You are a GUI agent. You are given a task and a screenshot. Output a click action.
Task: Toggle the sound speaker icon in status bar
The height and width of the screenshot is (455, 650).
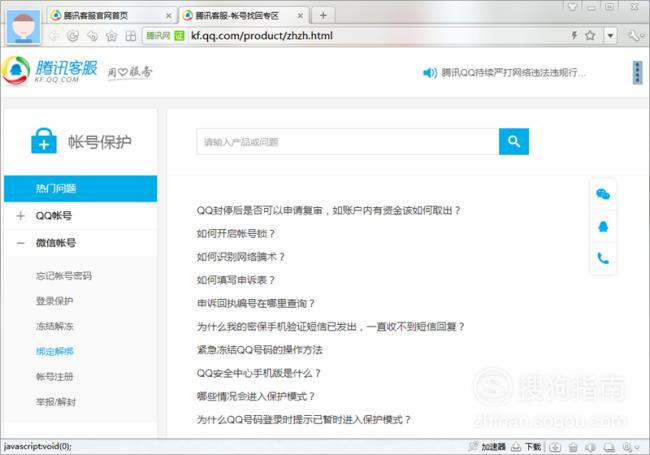click(x=590, y=447)
